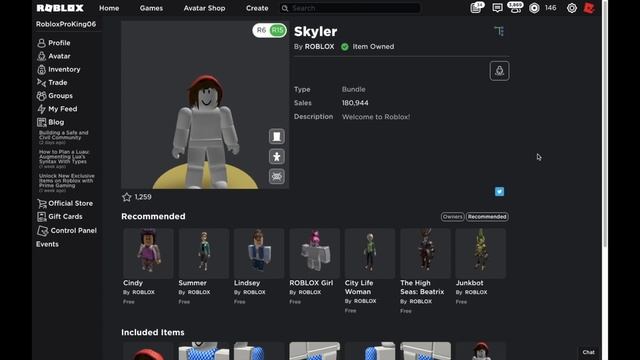Image resolution: width=640 pixels, height=360 pixels.
Task: Click the sales value 180,944
Action: coord(355,103)
